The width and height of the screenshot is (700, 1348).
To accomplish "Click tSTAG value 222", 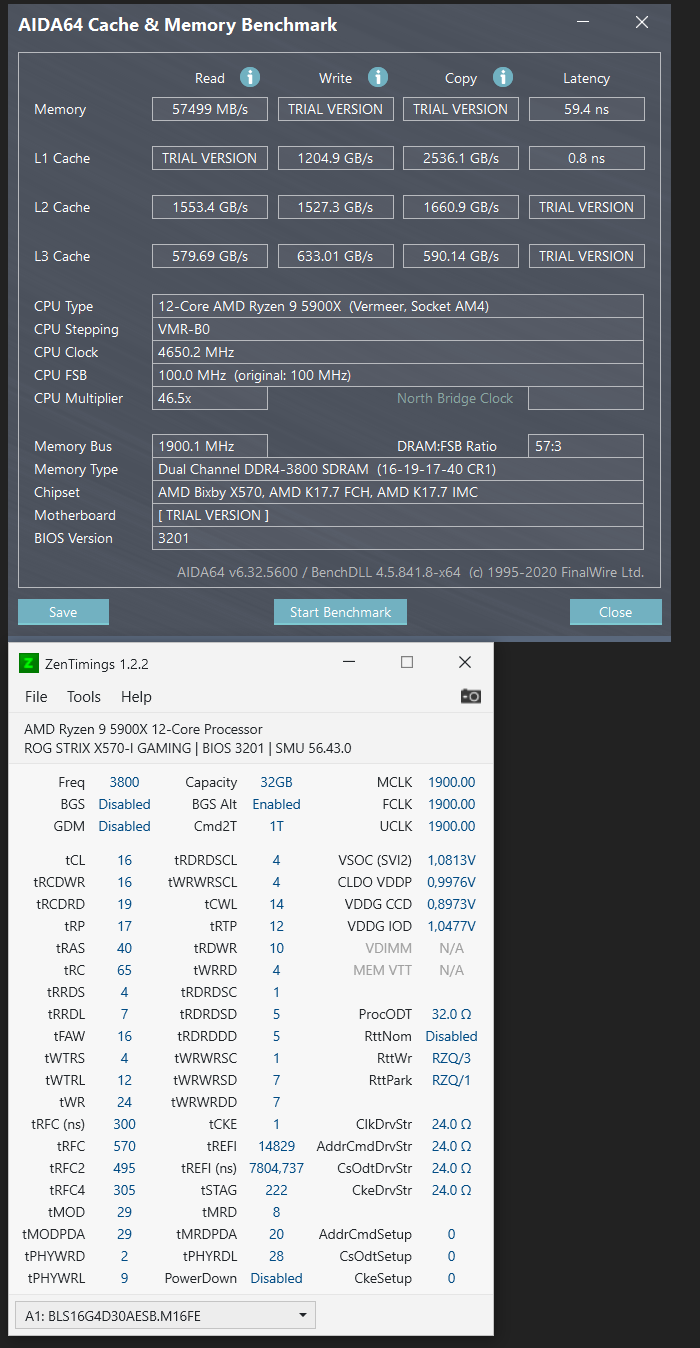I will 276,1190.
